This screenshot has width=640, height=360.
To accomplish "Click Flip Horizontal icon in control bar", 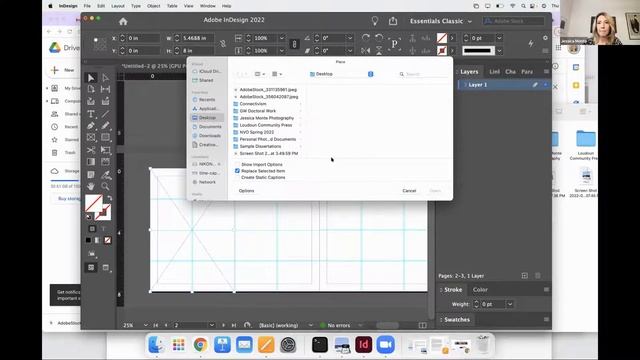I will tap(366, 51).
